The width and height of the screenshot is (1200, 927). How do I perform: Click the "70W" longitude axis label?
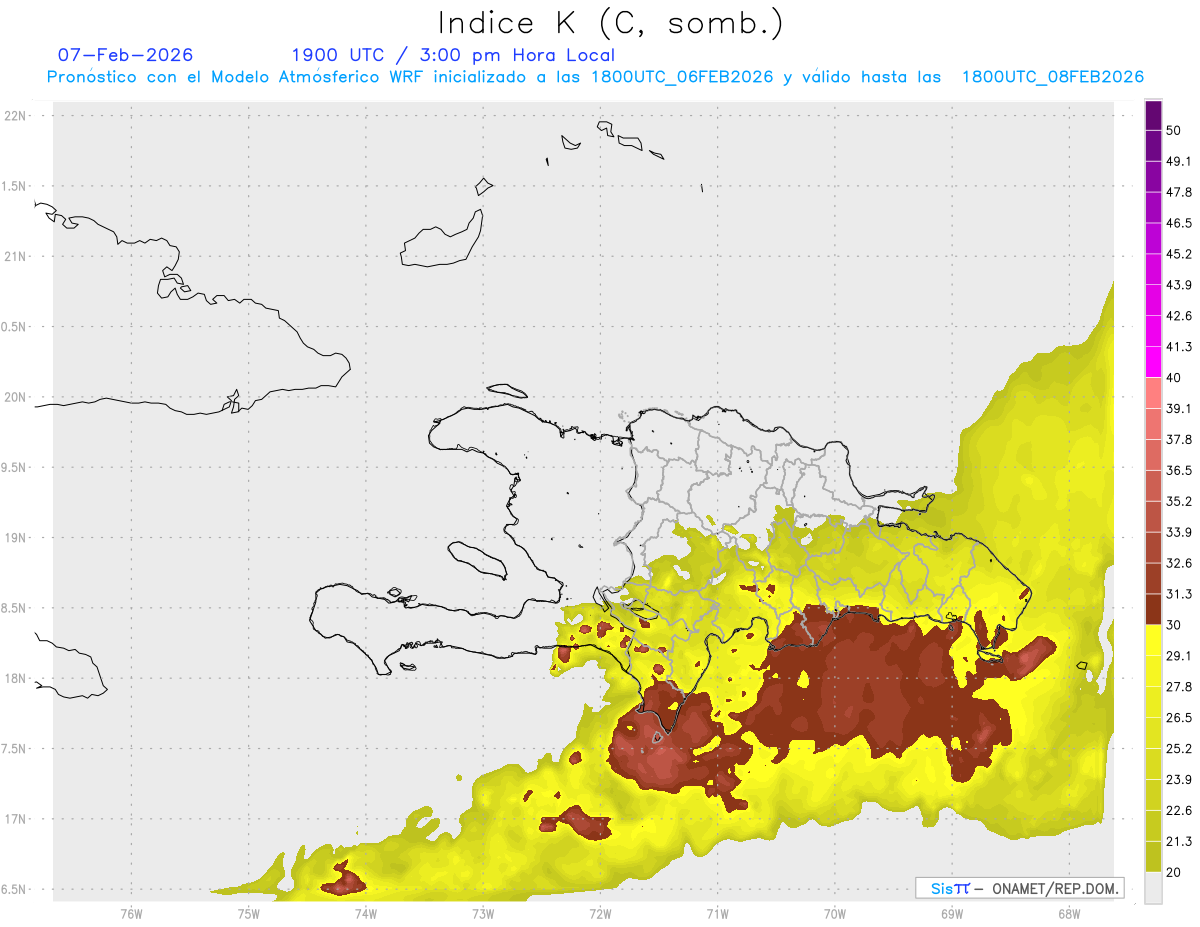[x=834, y=914]
